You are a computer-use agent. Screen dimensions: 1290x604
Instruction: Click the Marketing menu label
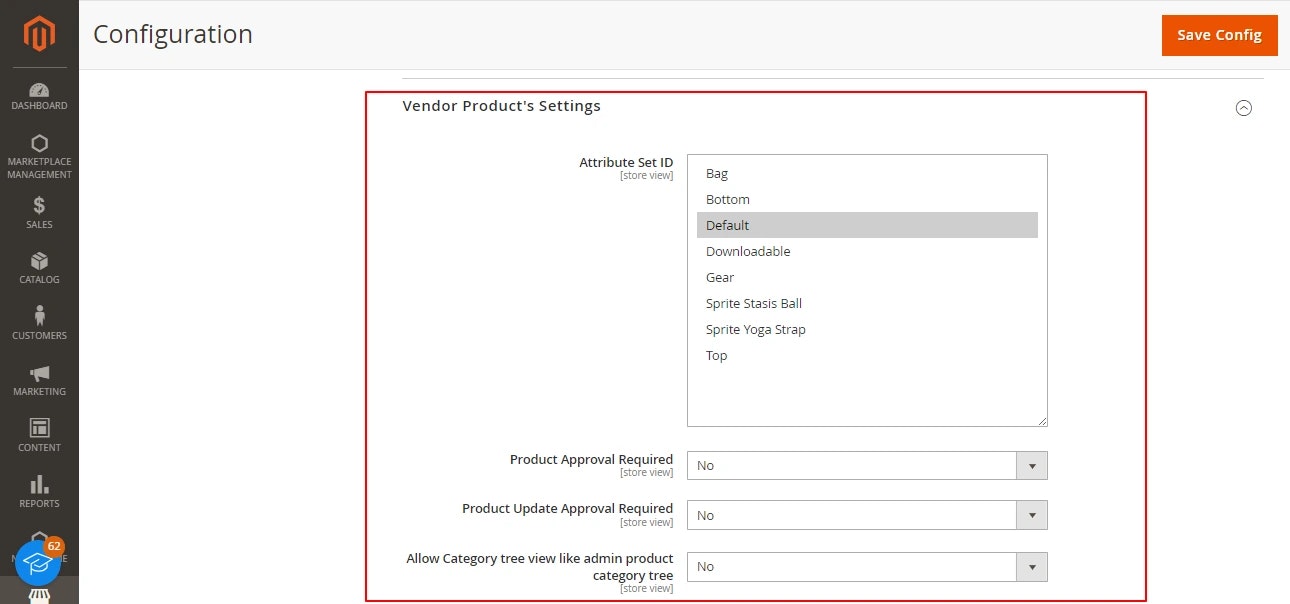click(x=39, y=392)
